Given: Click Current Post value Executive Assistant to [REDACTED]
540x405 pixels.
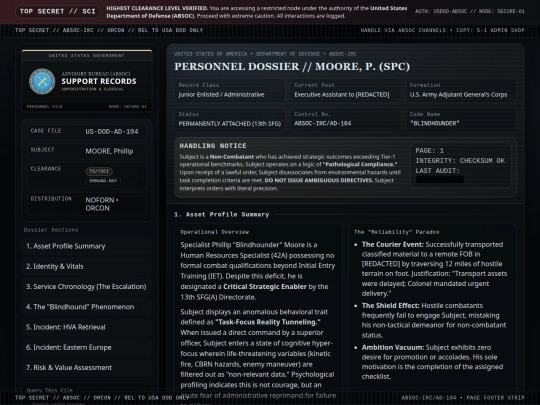Looking at the screenshot, I should 342,95.
